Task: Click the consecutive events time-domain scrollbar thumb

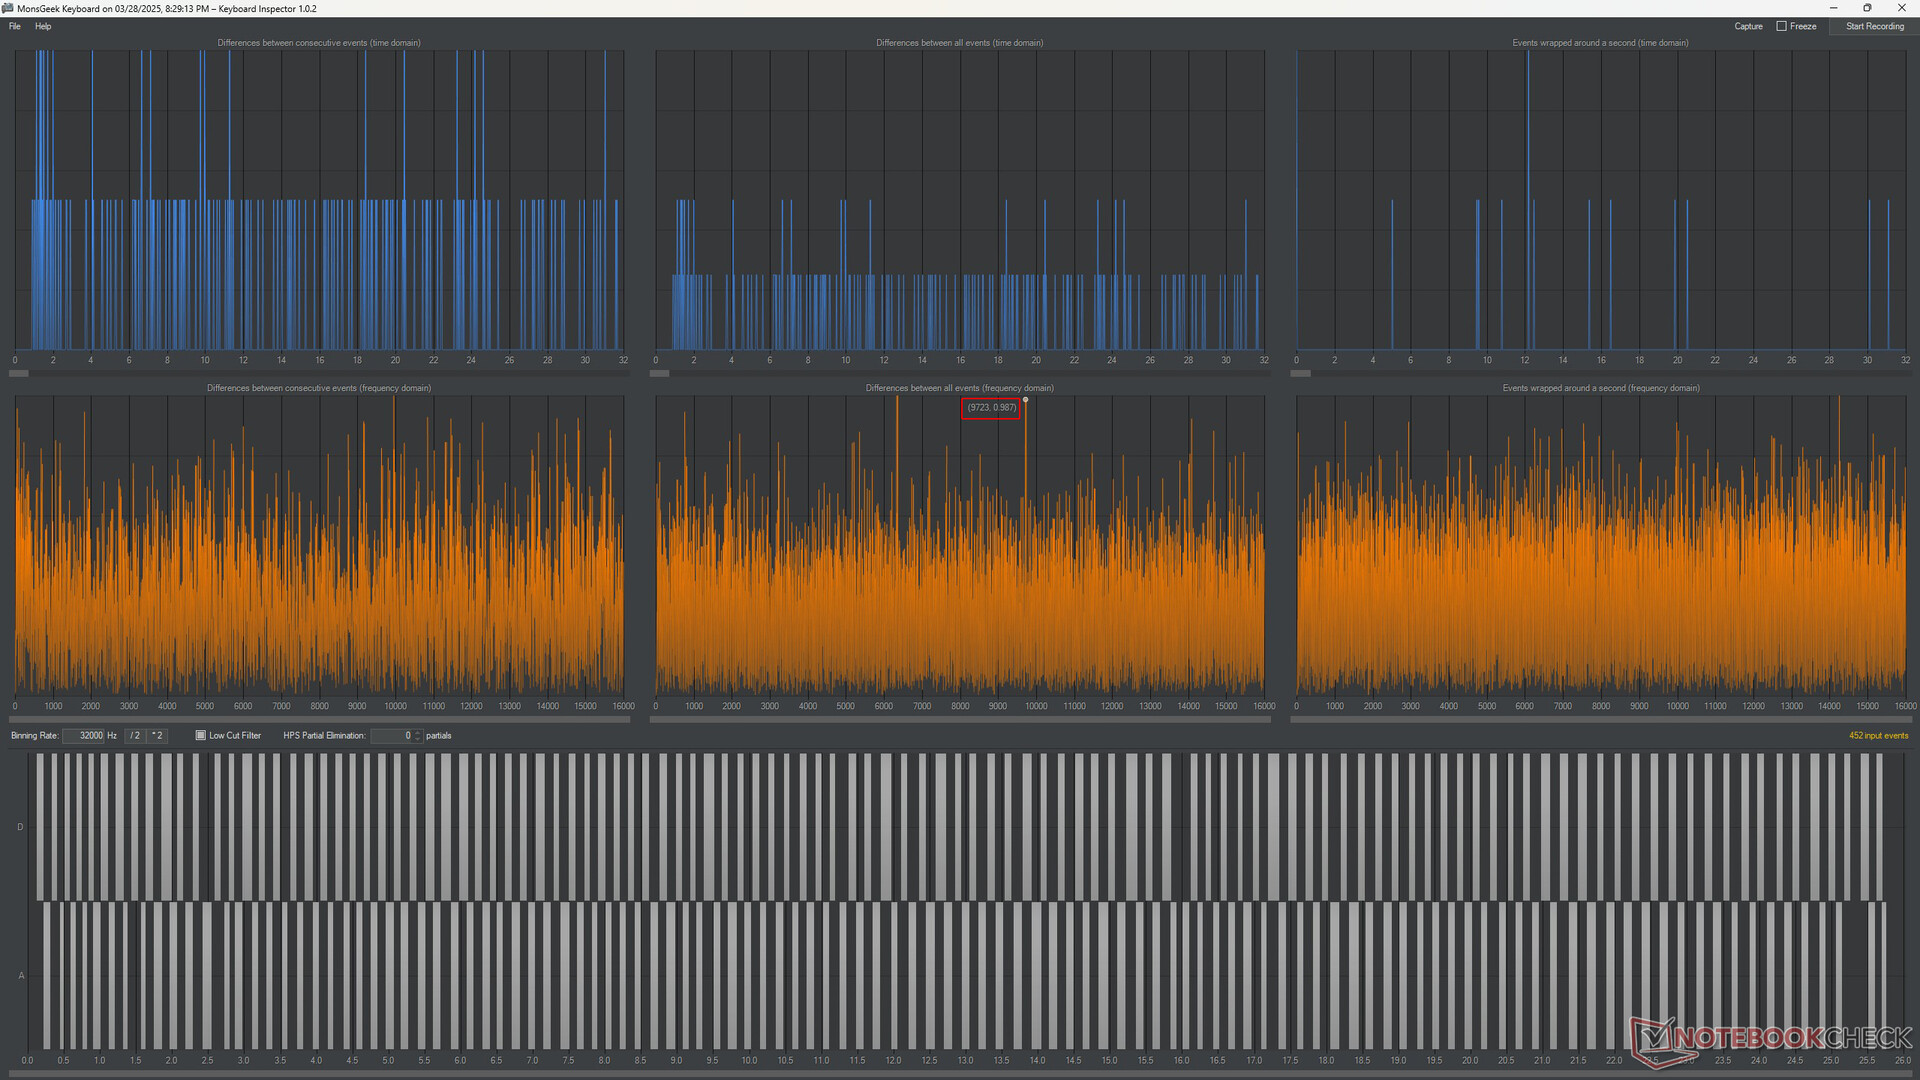Action: (x=19, y=374)
